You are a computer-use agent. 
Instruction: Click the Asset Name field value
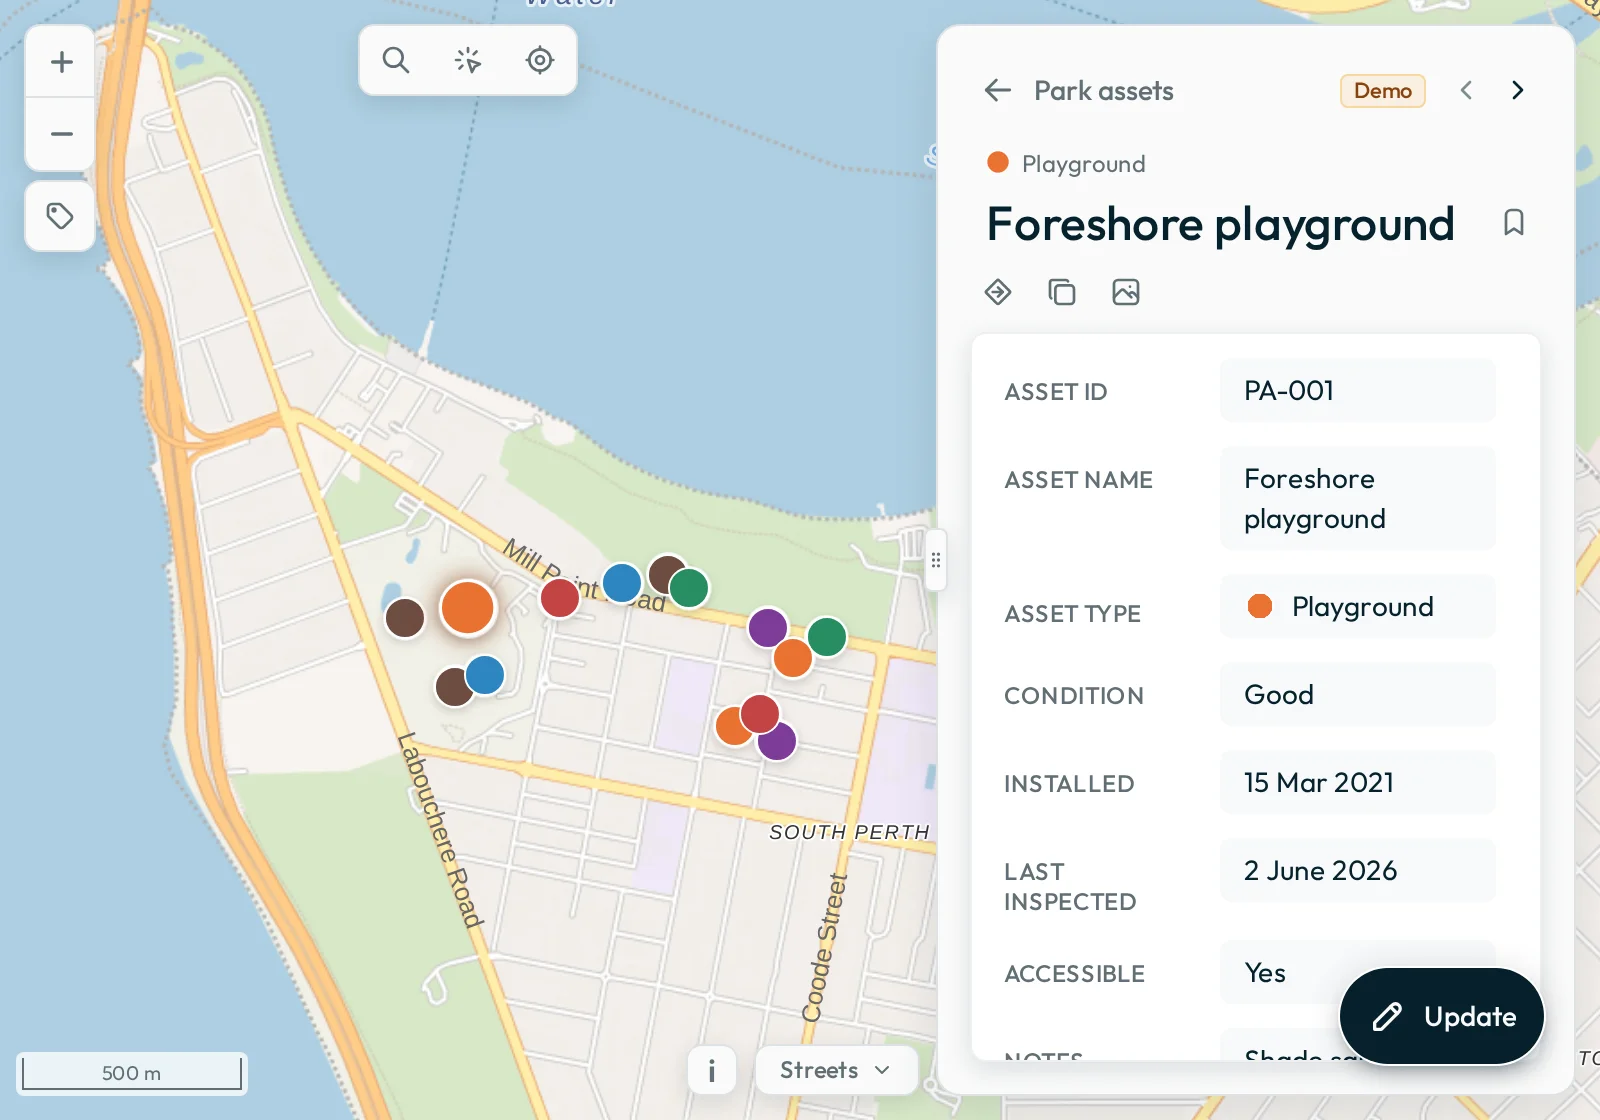pyautogui.click(x=1358, y=499)
